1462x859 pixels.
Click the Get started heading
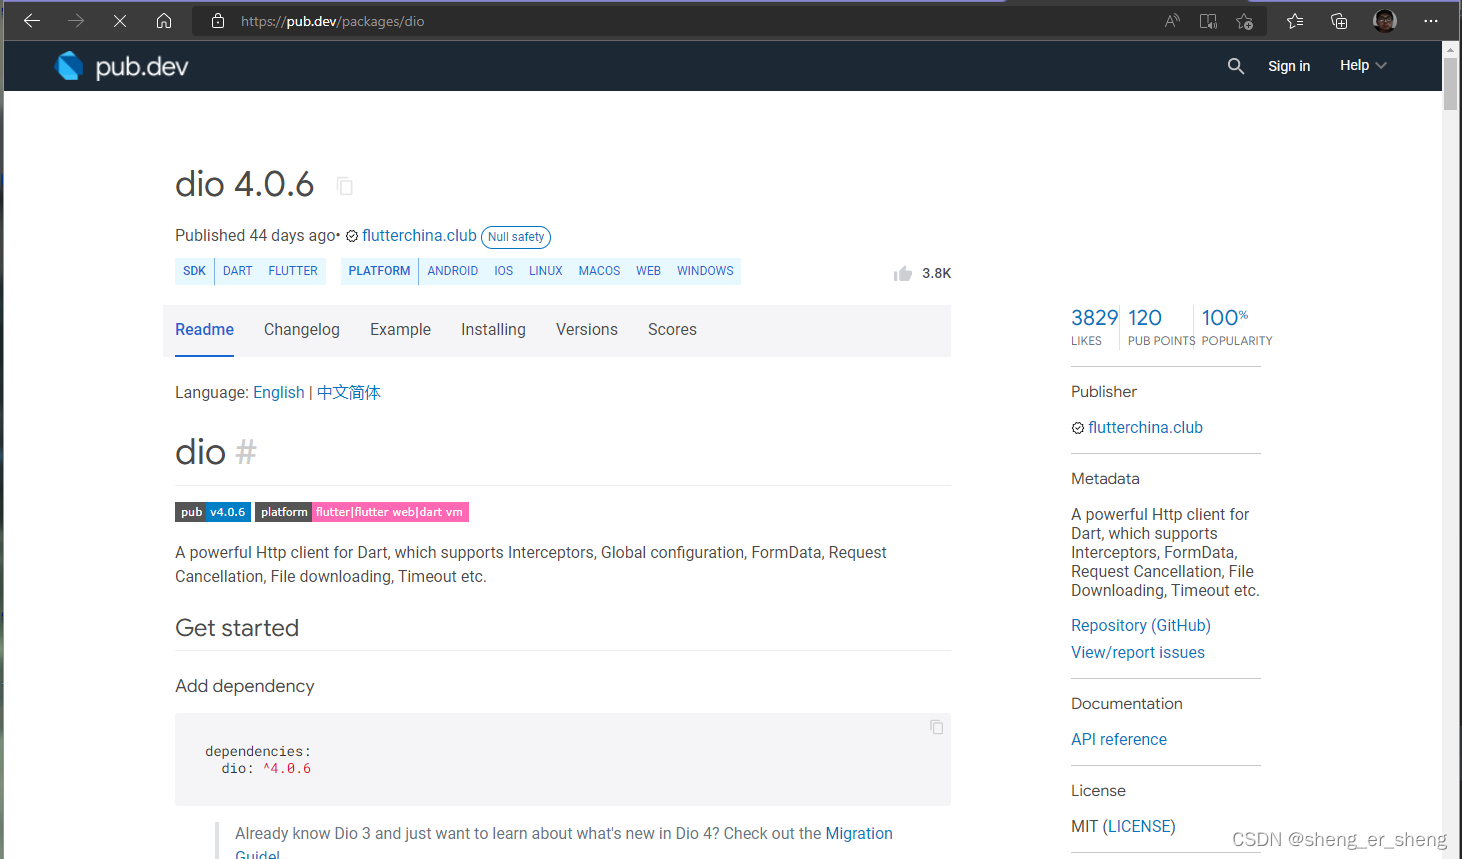(237, 628)
